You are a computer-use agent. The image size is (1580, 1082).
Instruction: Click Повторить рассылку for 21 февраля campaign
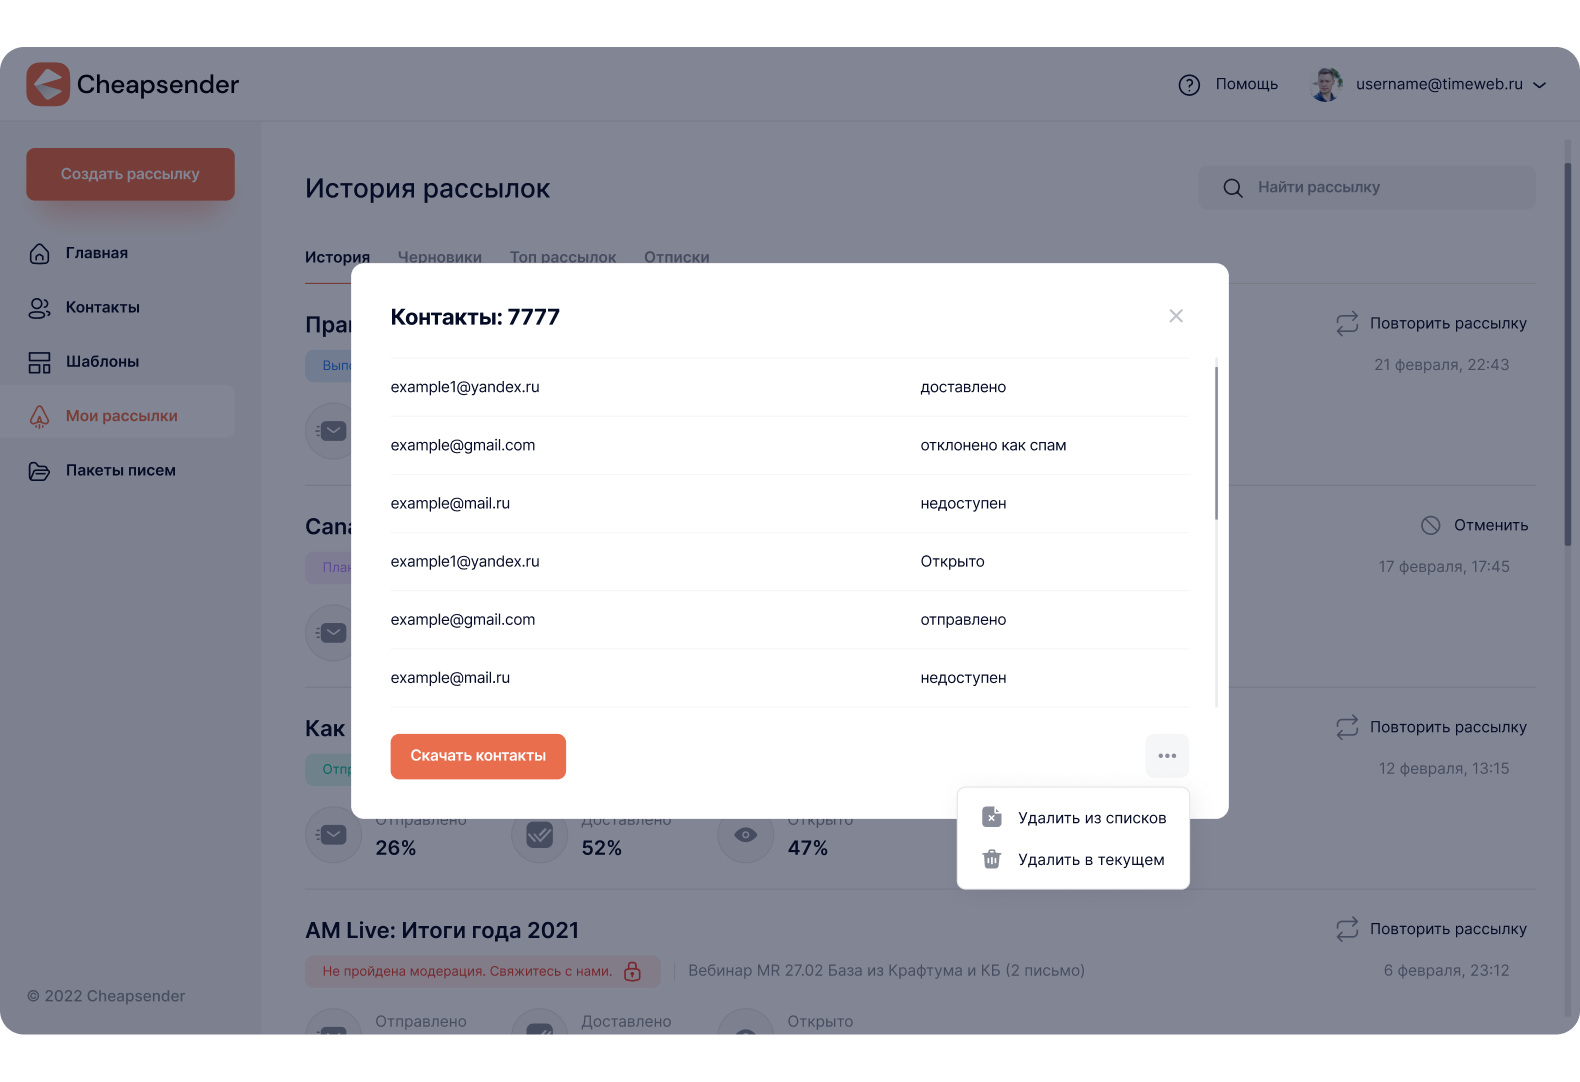[x=1431, y=323]
